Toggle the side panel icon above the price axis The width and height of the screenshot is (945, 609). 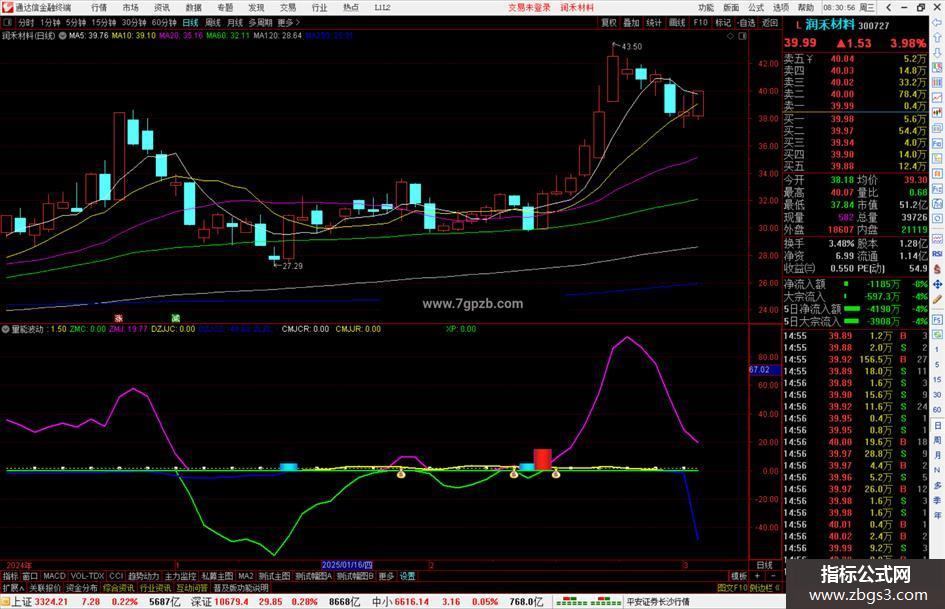point(742,36)
